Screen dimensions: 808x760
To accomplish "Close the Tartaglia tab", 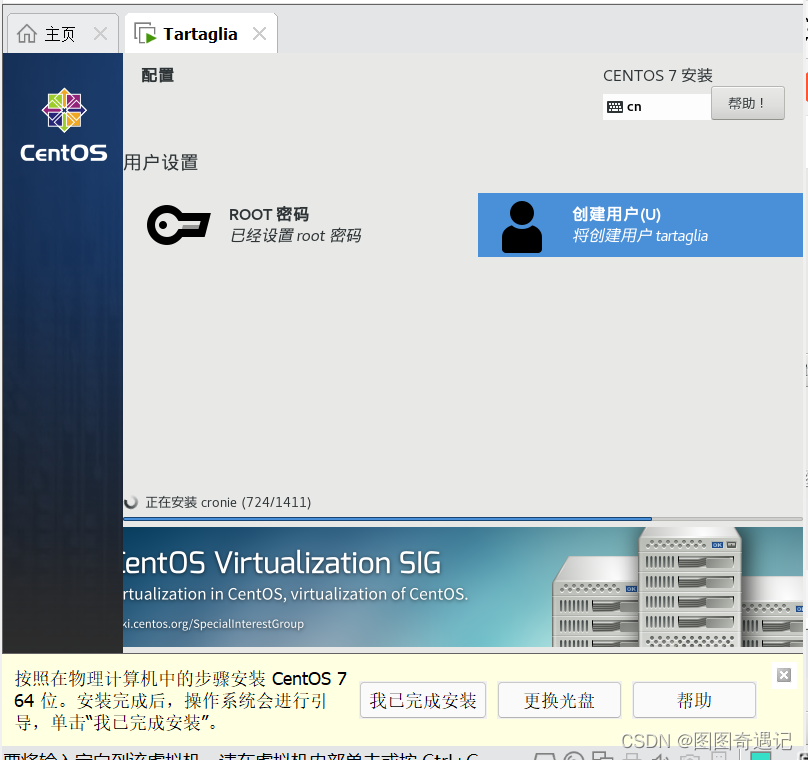I will pyautogui.click(x=259, y=34).
